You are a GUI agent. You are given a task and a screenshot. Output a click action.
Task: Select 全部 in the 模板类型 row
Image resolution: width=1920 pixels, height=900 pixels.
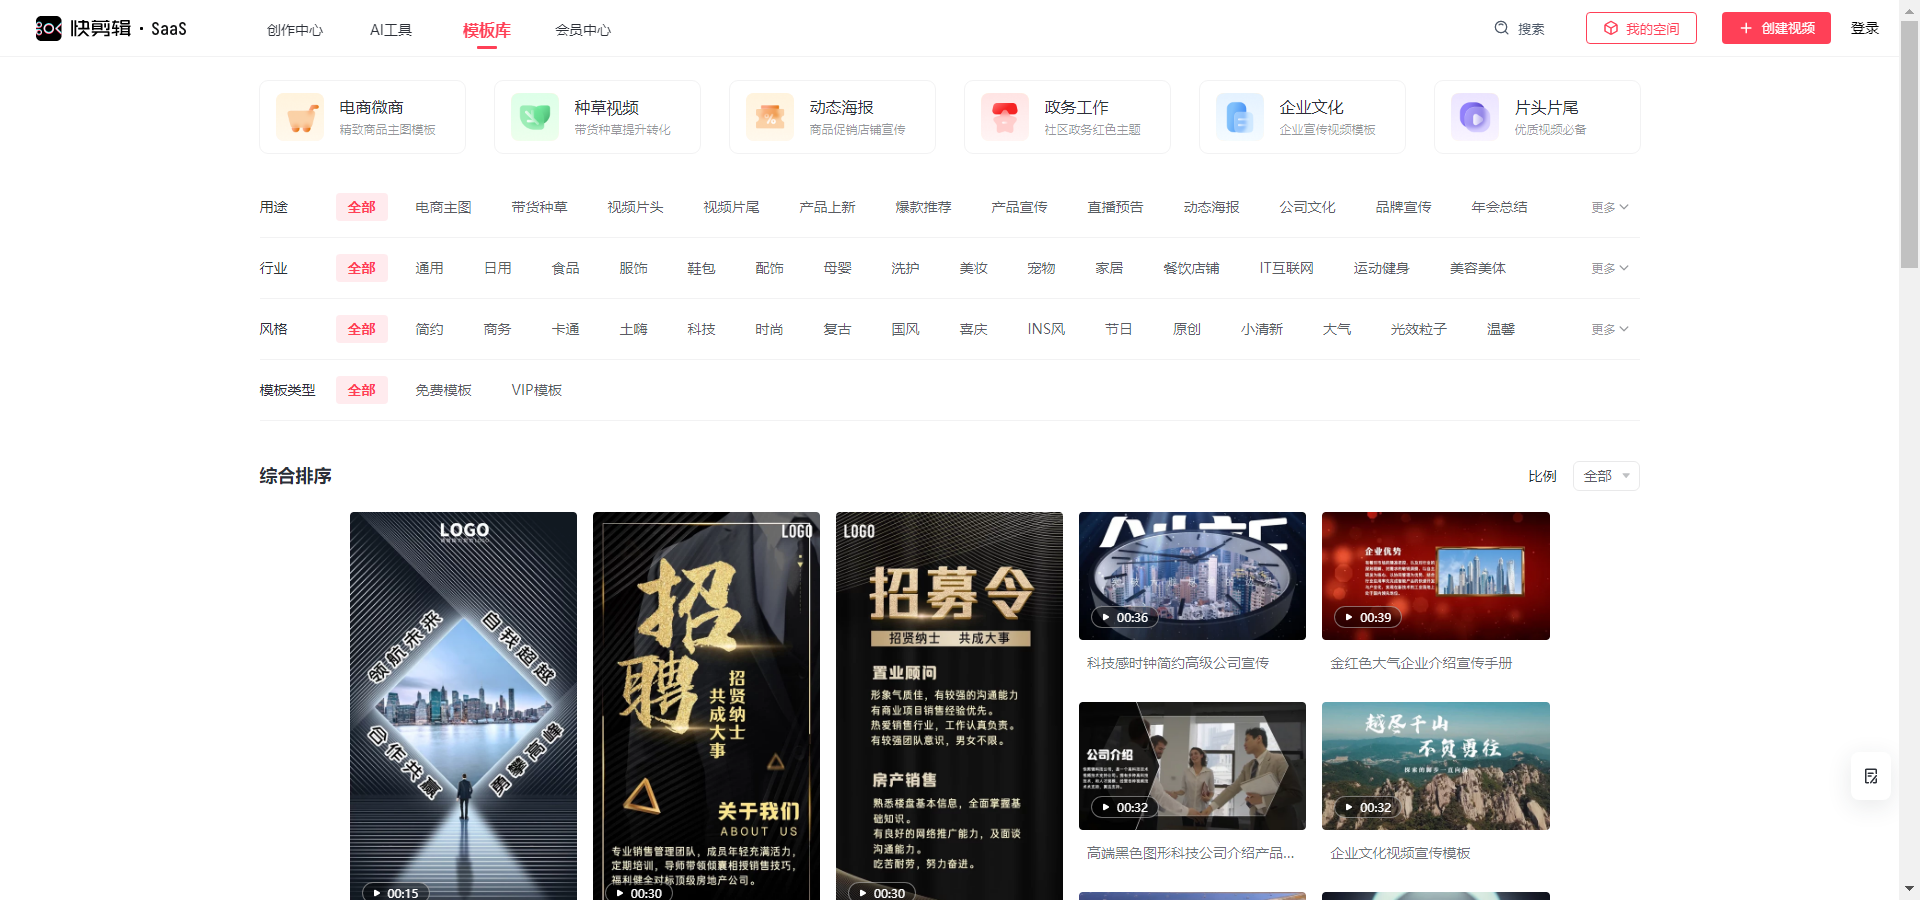click(362, 390)
